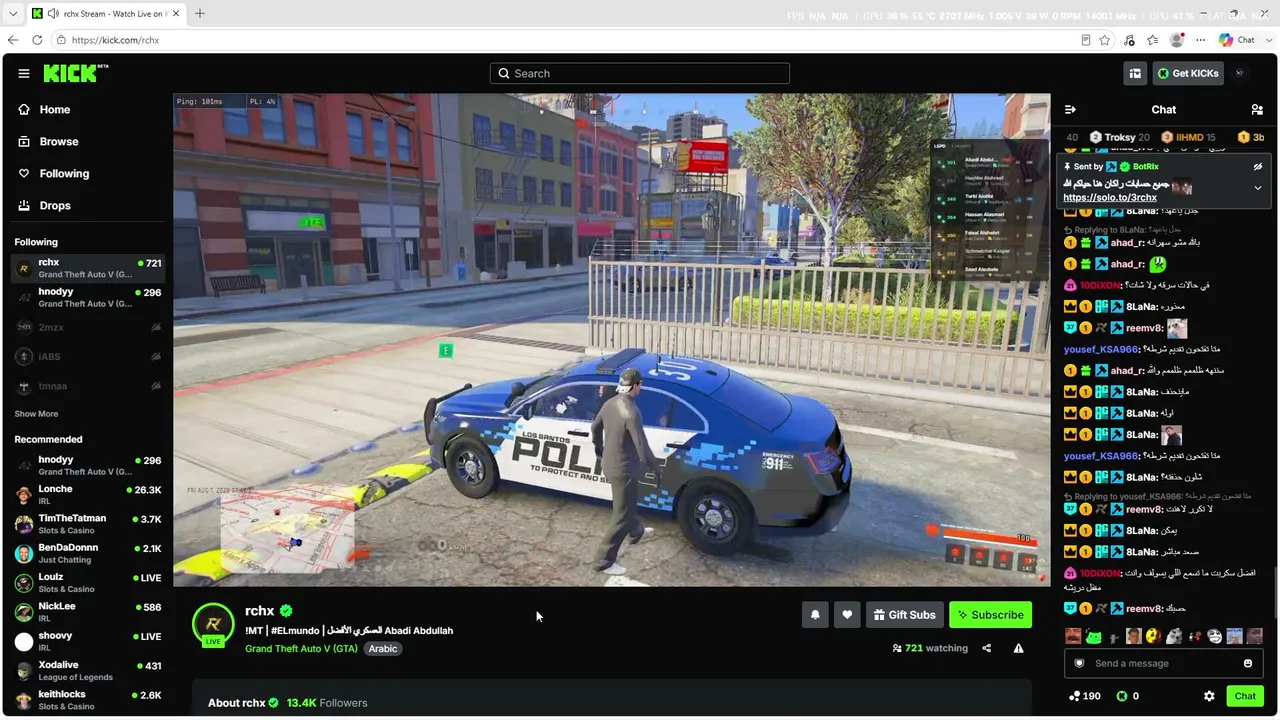
Task: Share the stream via share icon
Action: [986, 648]
